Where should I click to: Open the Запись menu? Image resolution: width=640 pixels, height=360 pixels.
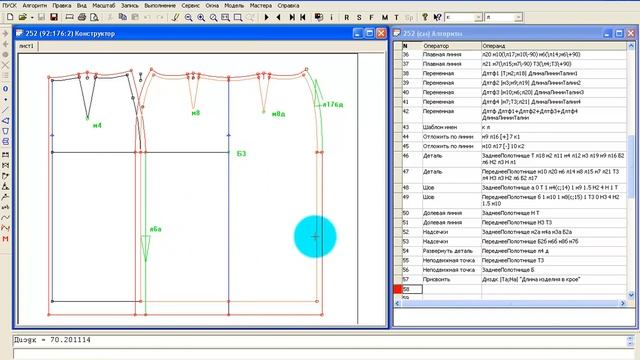(129, 6)
